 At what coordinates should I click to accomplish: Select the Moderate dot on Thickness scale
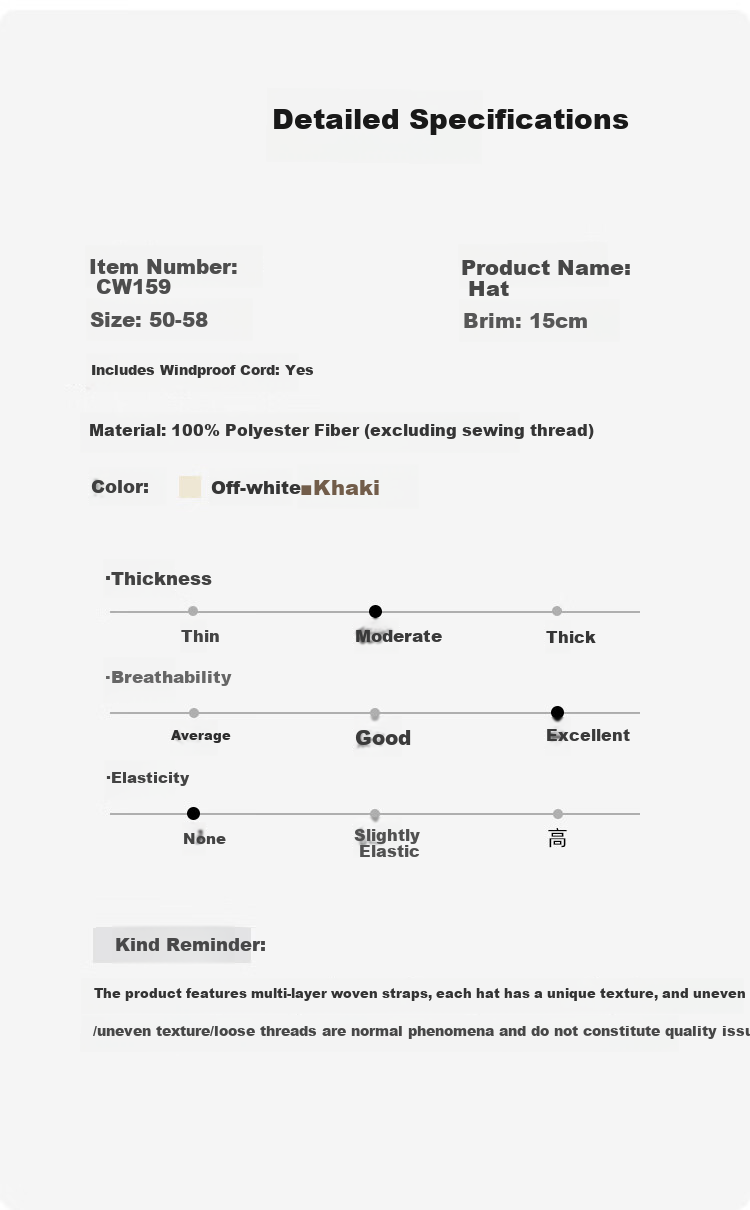pyautogui.click(x=375, y=611)
